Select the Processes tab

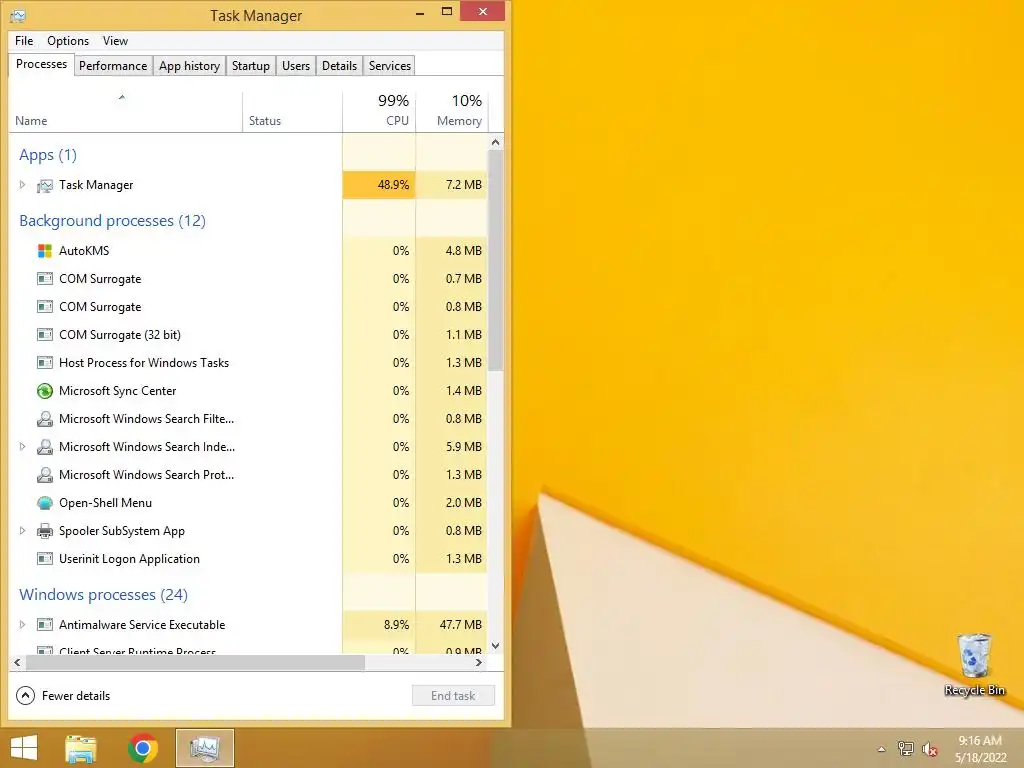pos(41,64)
